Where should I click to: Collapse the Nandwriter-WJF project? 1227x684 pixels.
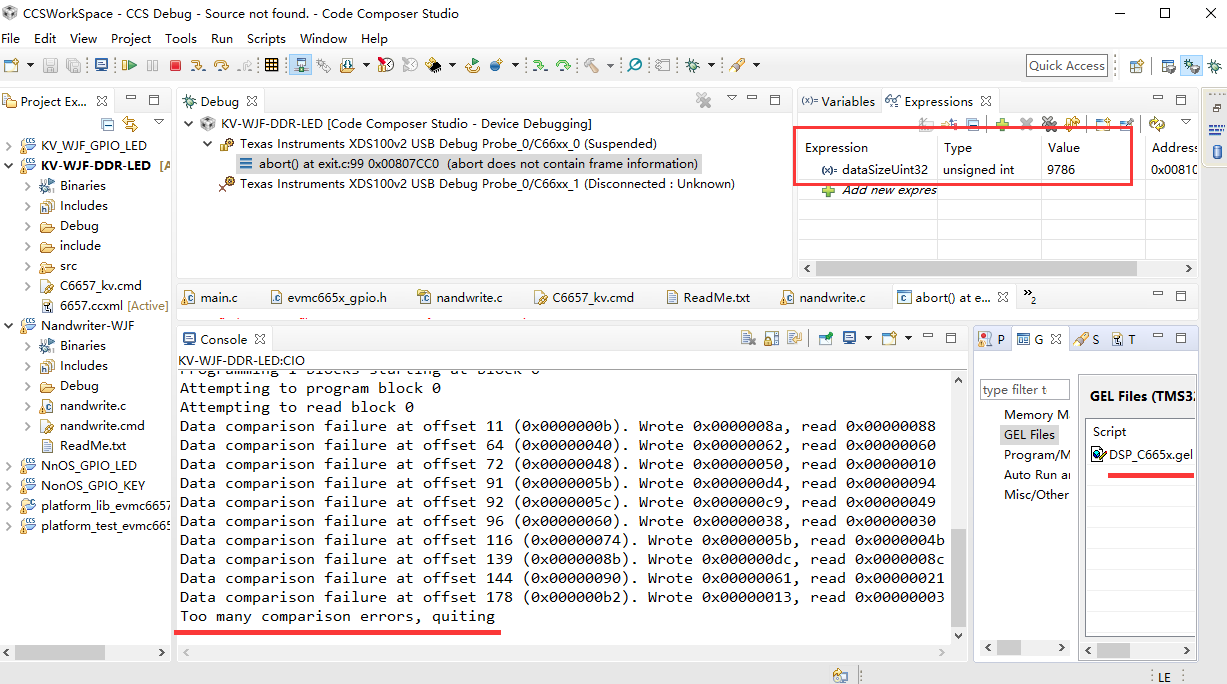click(x=9, y=326)
